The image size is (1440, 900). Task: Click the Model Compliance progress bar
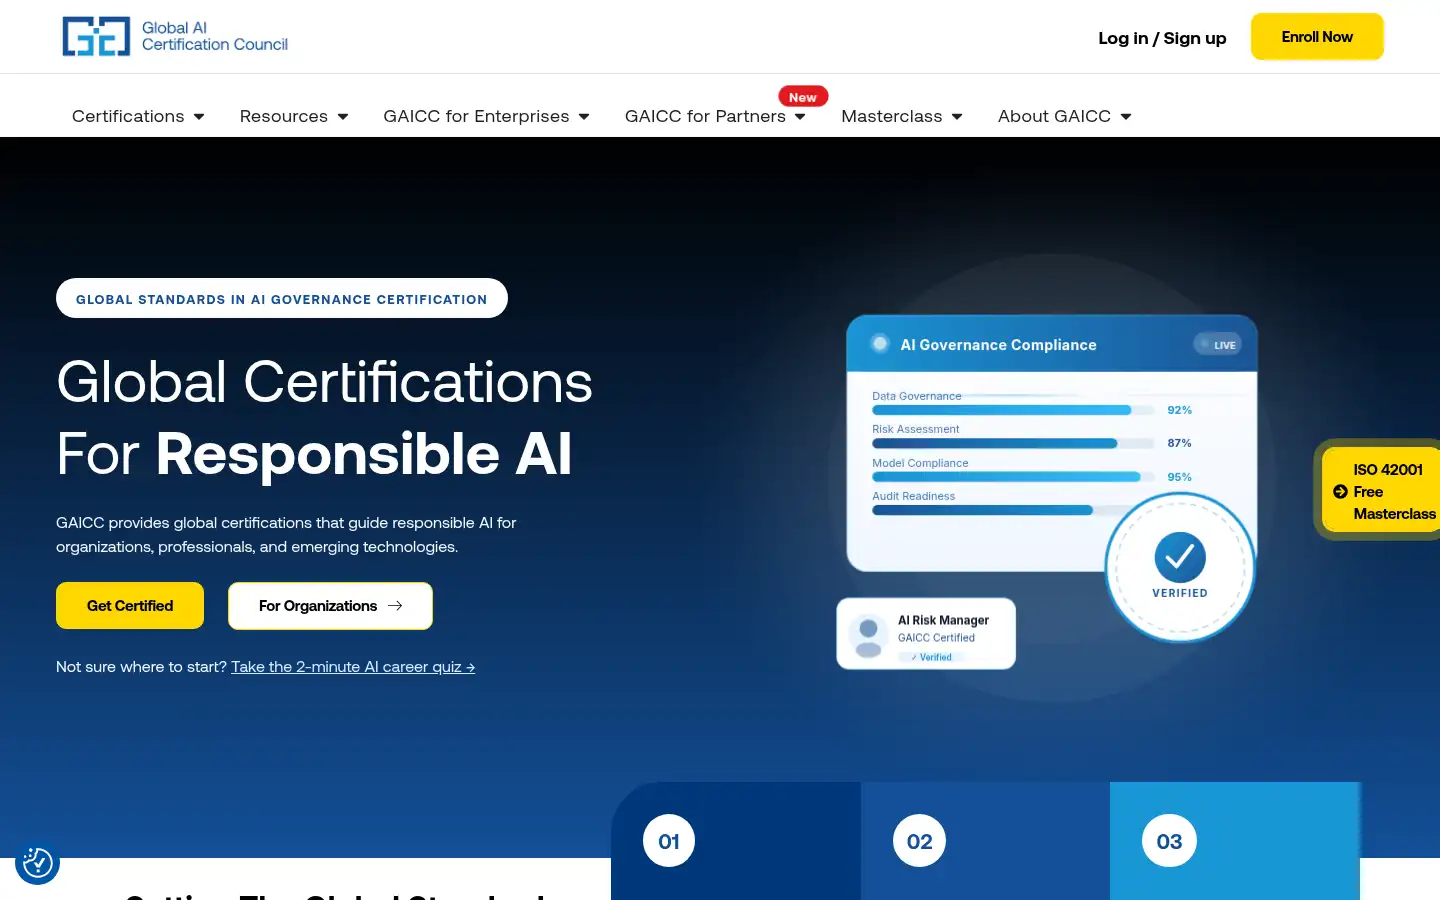tap(1012, 477)
